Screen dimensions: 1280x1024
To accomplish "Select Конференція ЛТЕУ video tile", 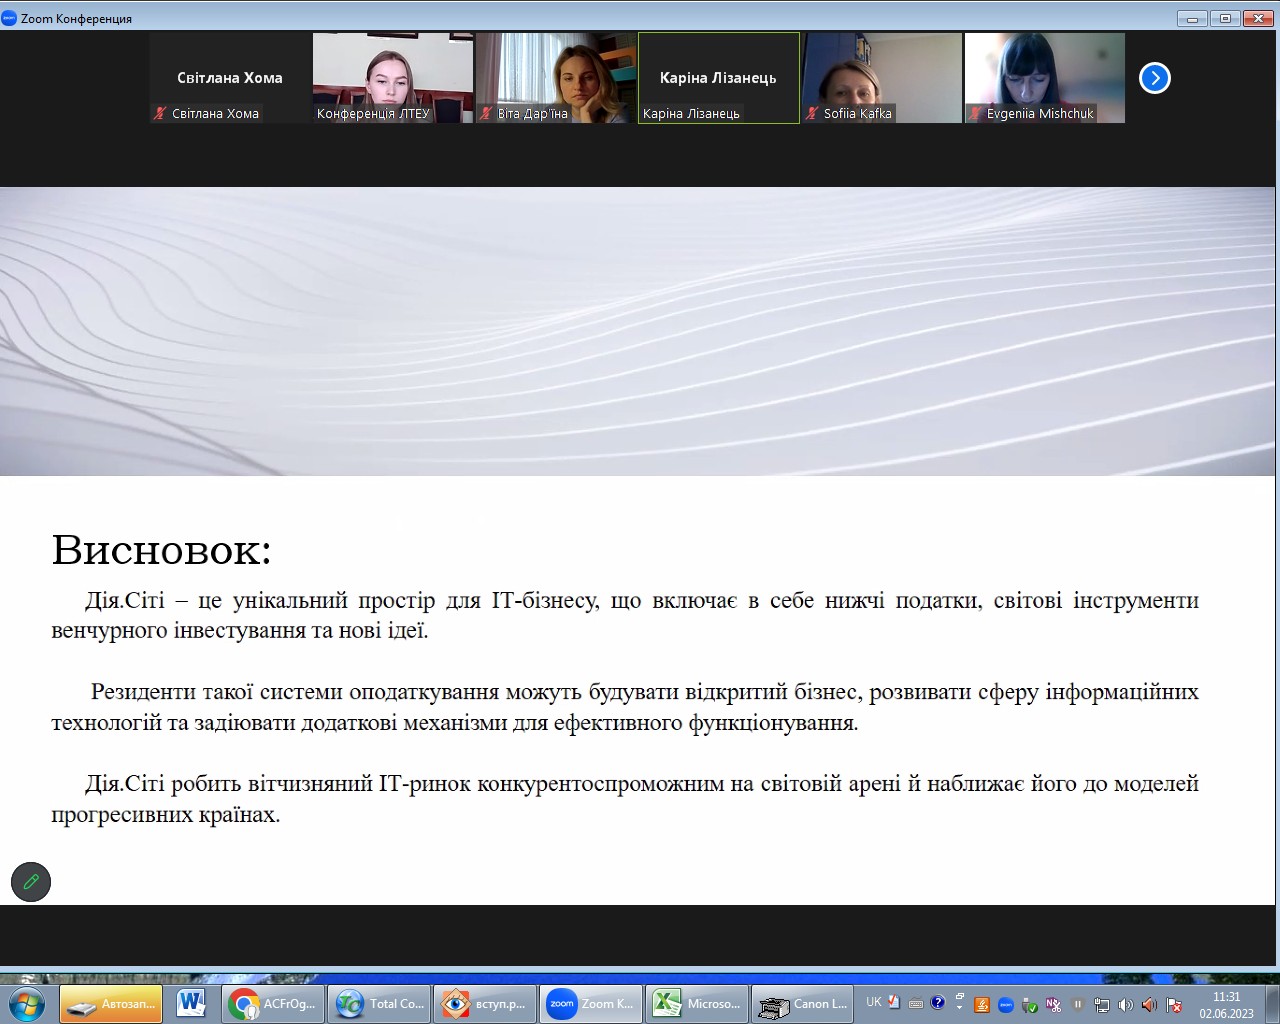I will [392, 78].
